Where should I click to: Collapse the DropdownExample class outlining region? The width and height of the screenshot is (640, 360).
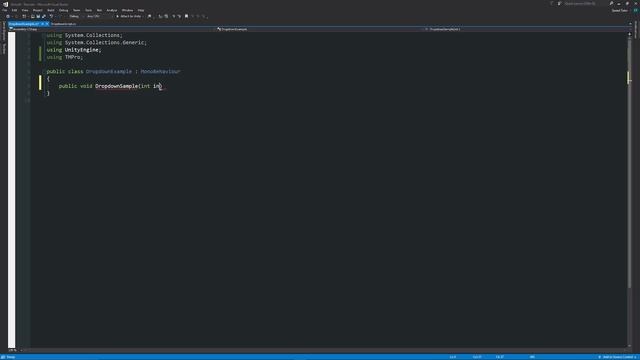point(43,71)
